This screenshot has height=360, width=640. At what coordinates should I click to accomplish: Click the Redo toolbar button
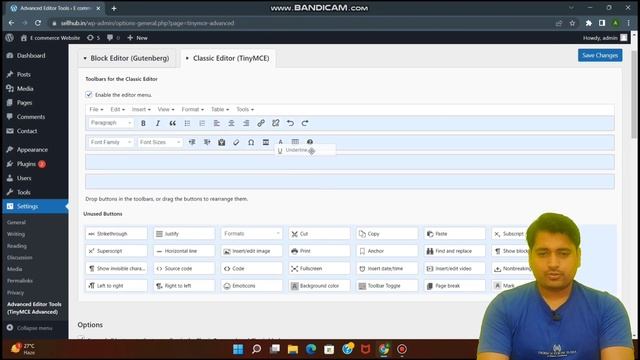tap(305, 123)
